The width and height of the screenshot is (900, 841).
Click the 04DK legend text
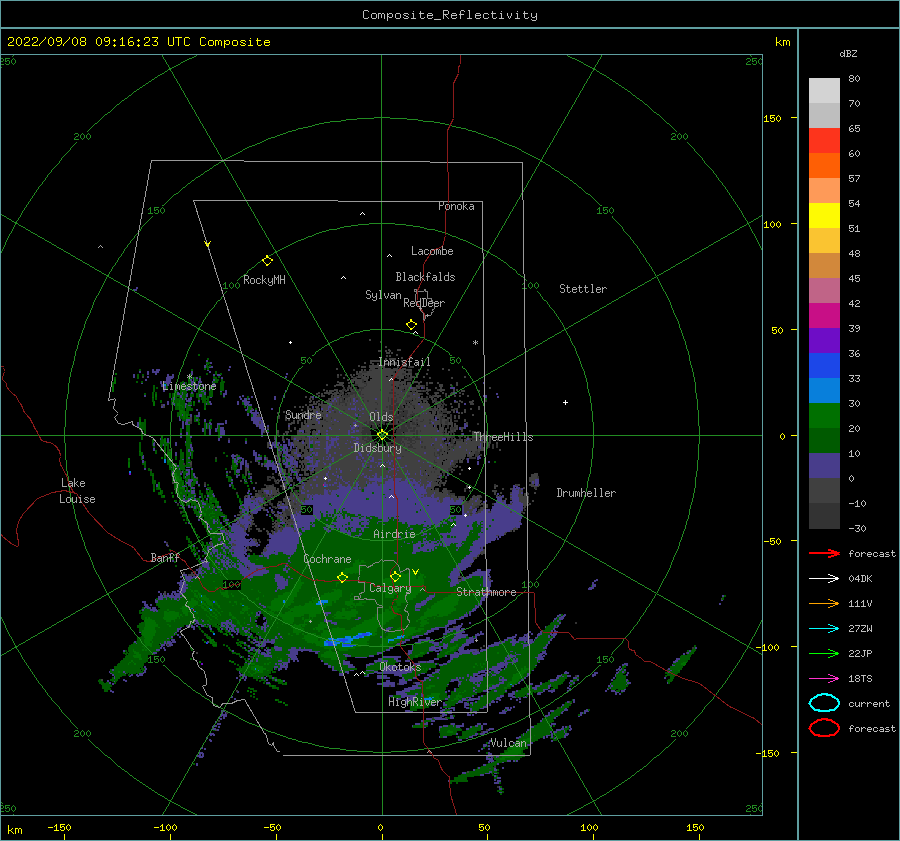point(860,579)
